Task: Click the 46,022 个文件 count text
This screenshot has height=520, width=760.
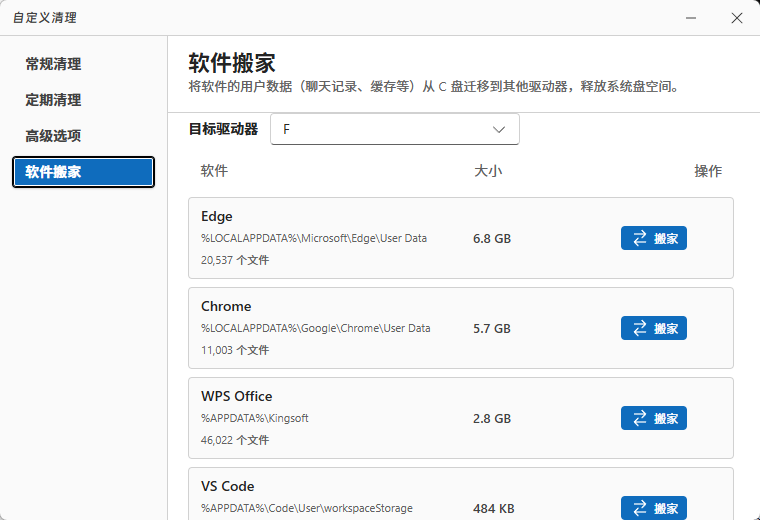Action: [235, 440]
